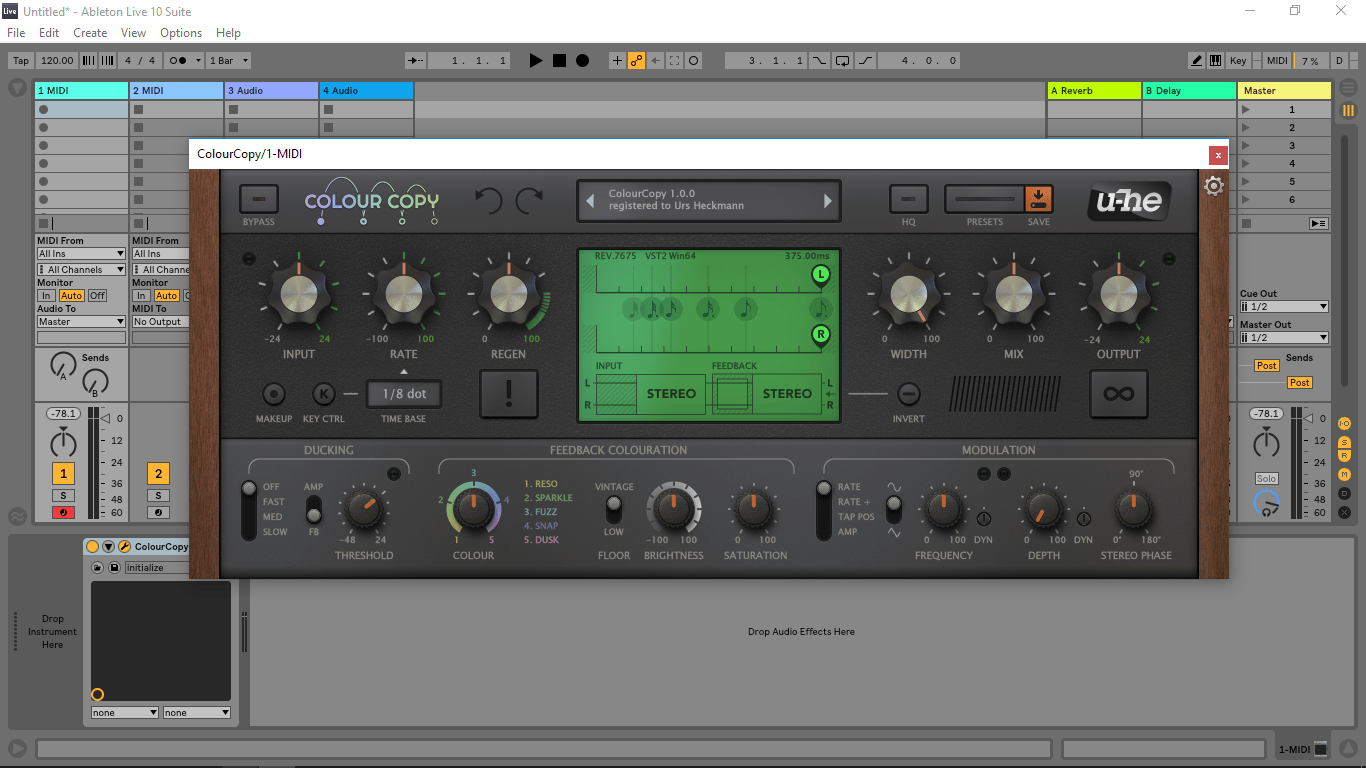Image resolution: width=1366 pixels, height=768 pixels.
Task: Click the Key map mode button
Action: [x=1238, y=61]
